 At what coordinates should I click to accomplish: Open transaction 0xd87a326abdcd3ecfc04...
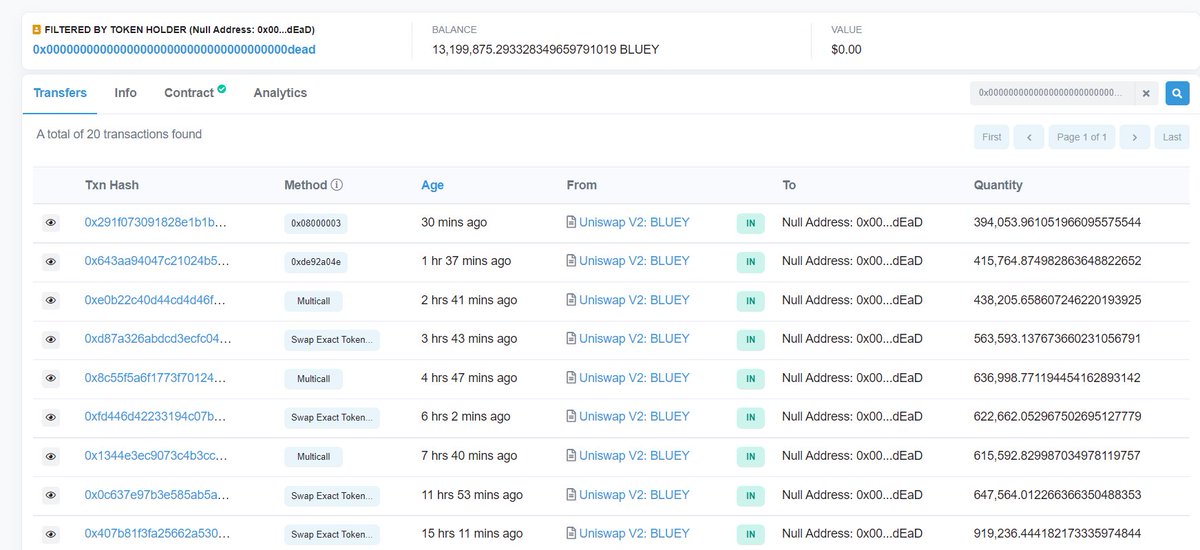(x=158, y=339)
